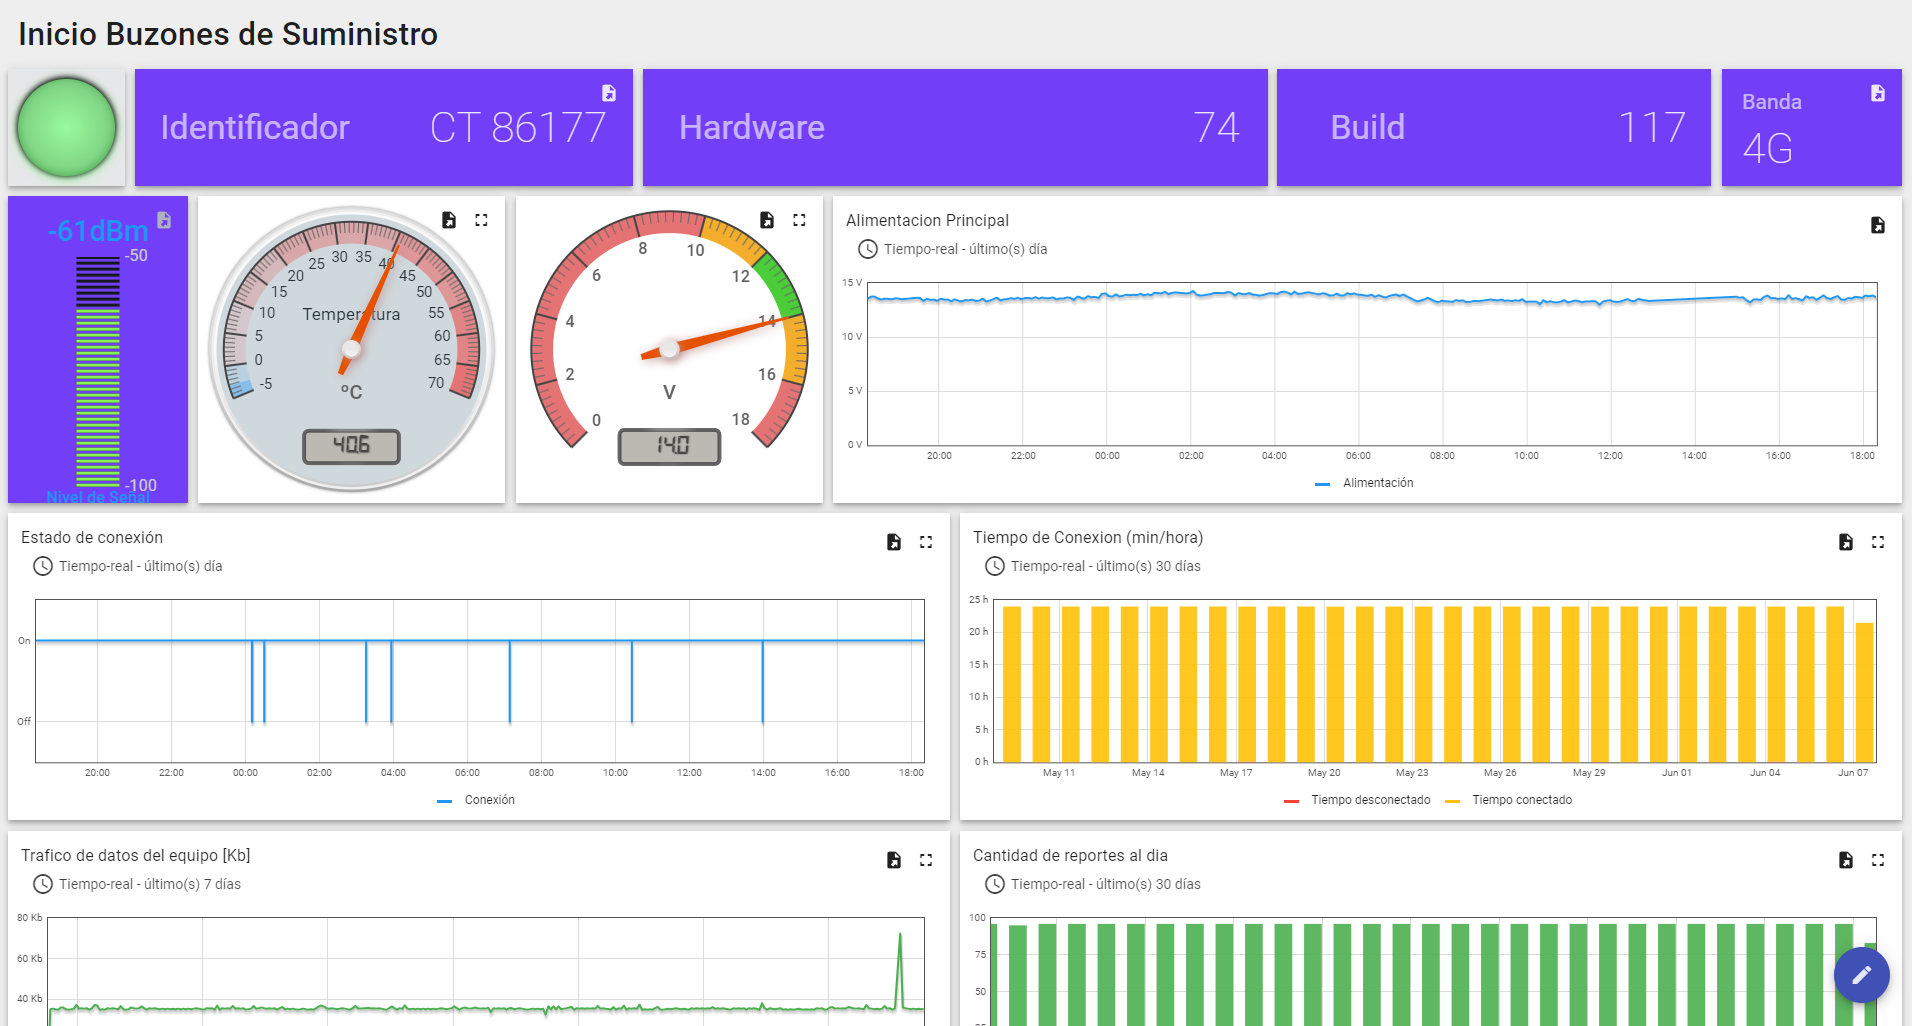Expand Tiempo de Conexion to fullscreen
1912x1026 pixels.
1878,542
